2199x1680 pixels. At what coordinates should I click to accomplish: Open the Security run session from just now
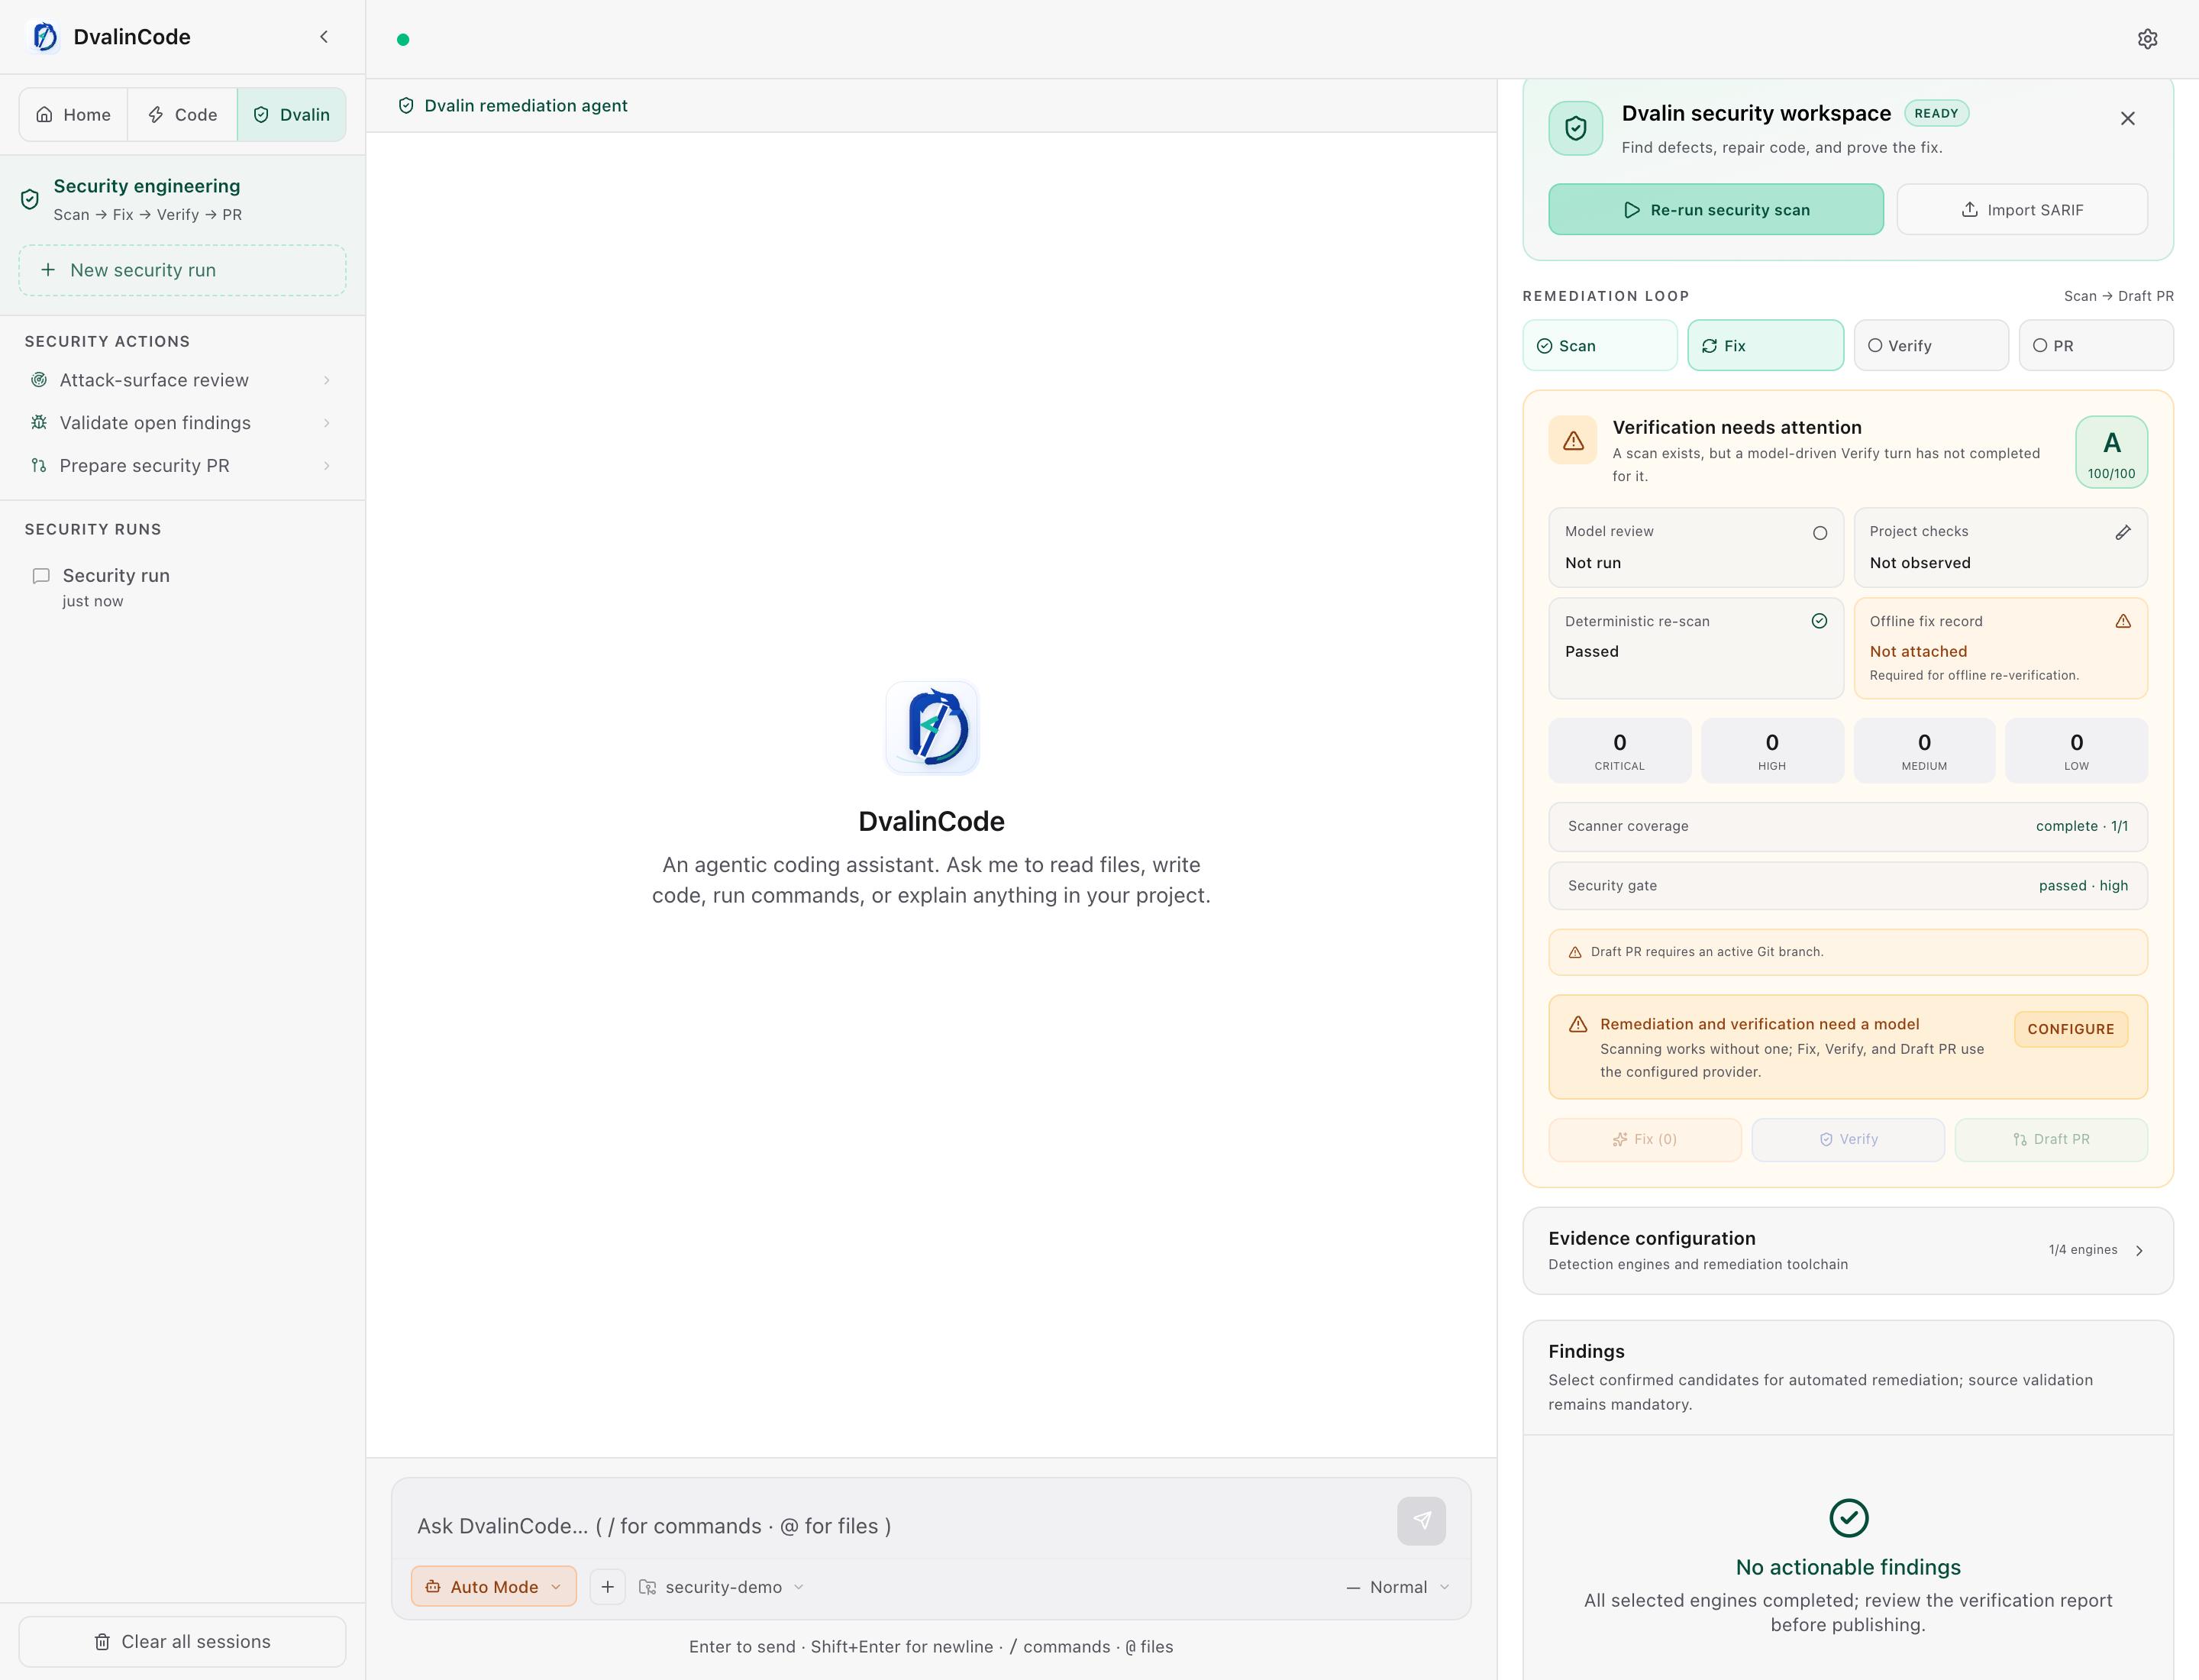pos(182,587)
